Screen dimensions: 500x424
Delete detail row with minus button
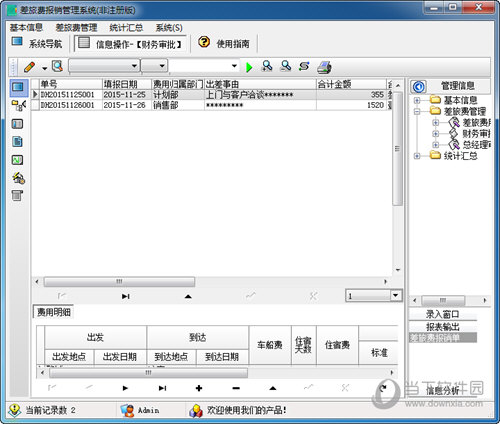pos(236,388)
